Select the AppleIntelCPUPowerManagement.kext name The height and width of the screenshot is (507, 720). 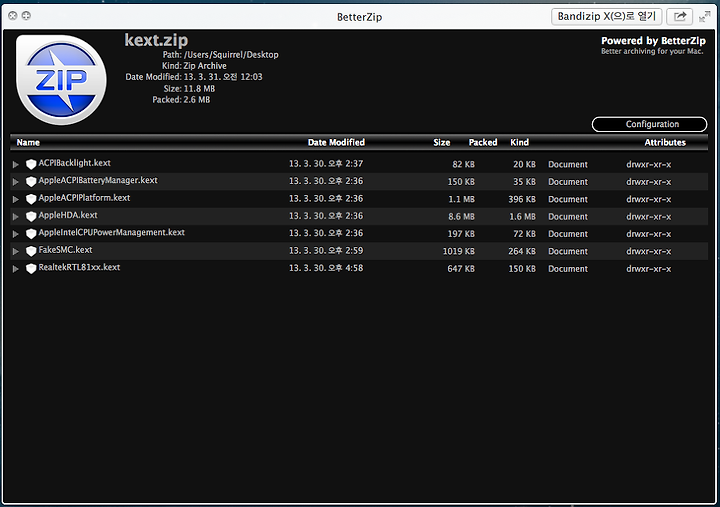pyautogui.click(x=112, y=232)
